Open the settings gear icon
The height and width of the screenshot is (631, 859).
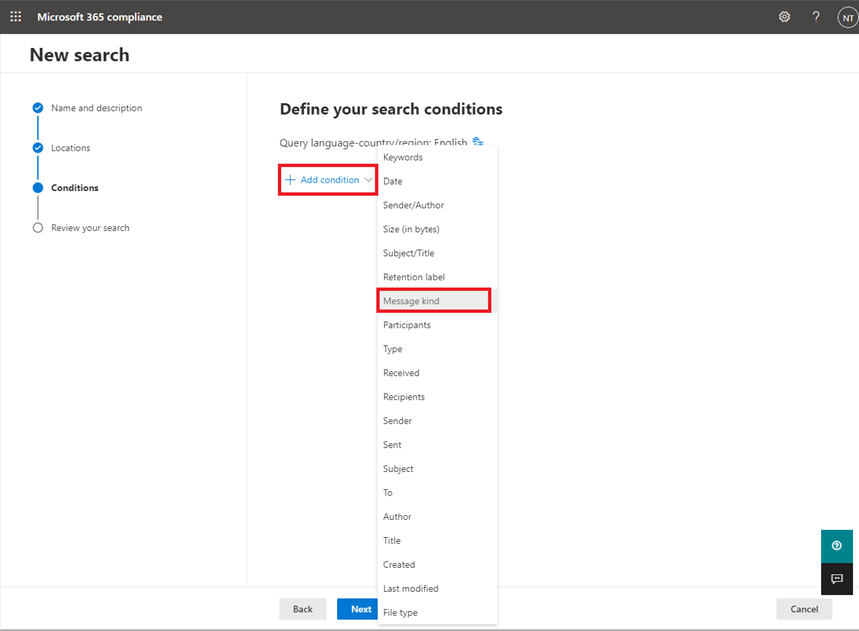point(784,17)
